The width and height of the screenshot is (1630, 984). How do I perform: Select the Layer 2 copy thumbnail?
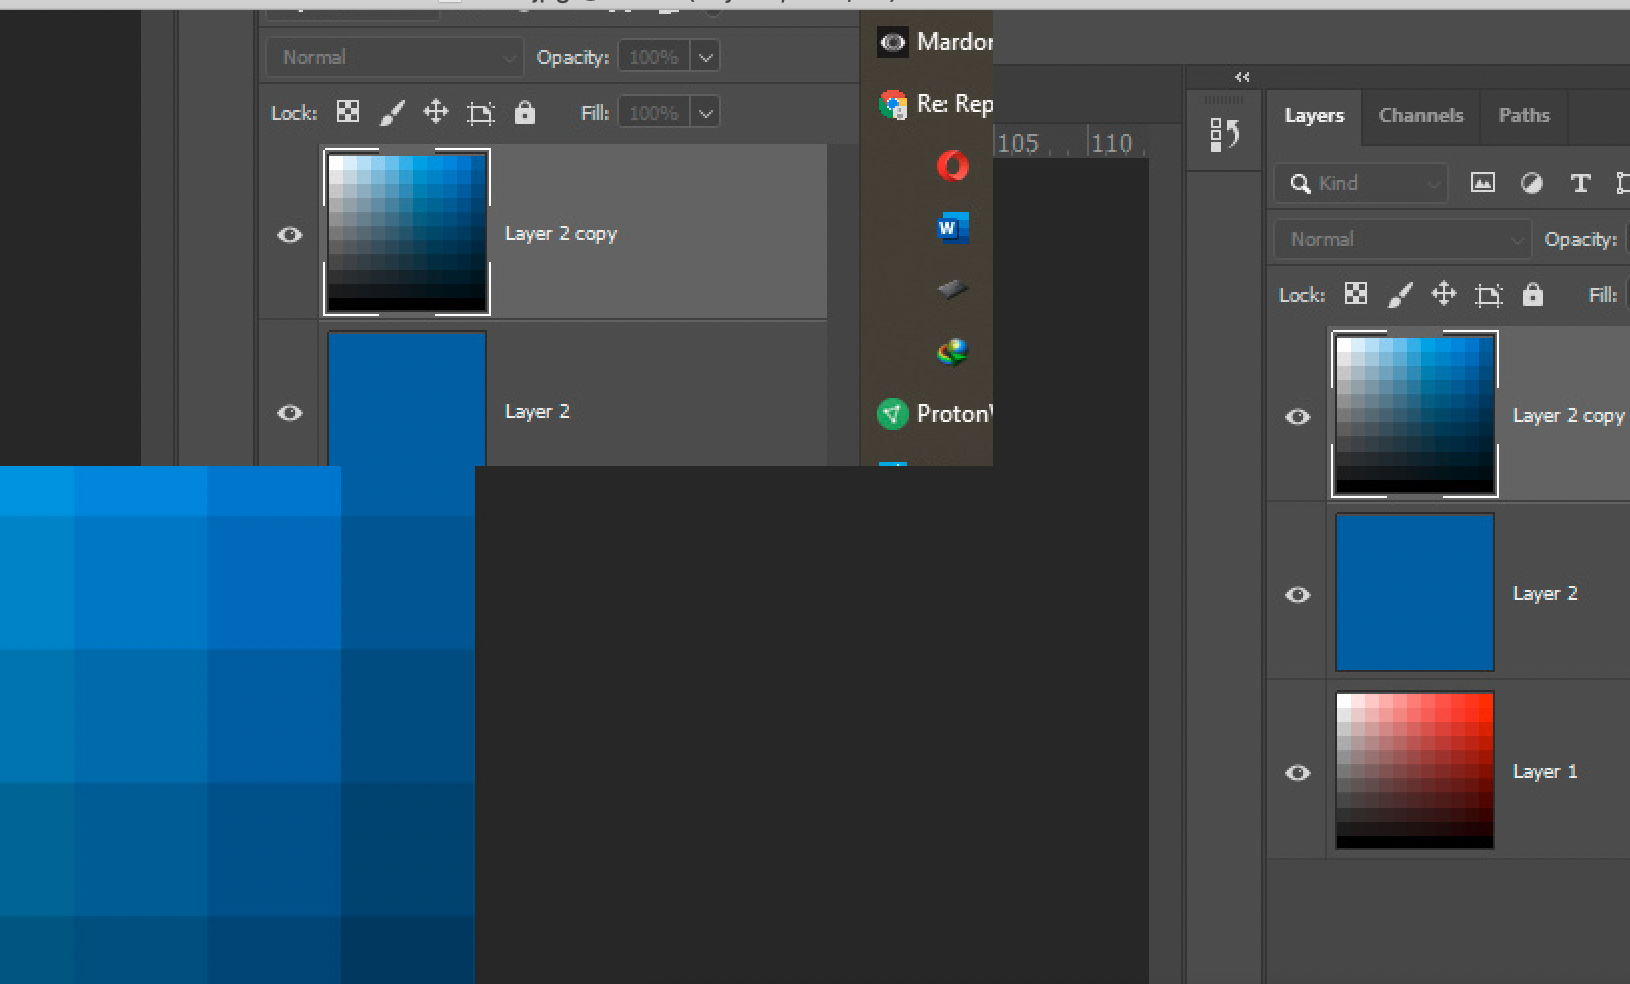[x=1414, y=415]
